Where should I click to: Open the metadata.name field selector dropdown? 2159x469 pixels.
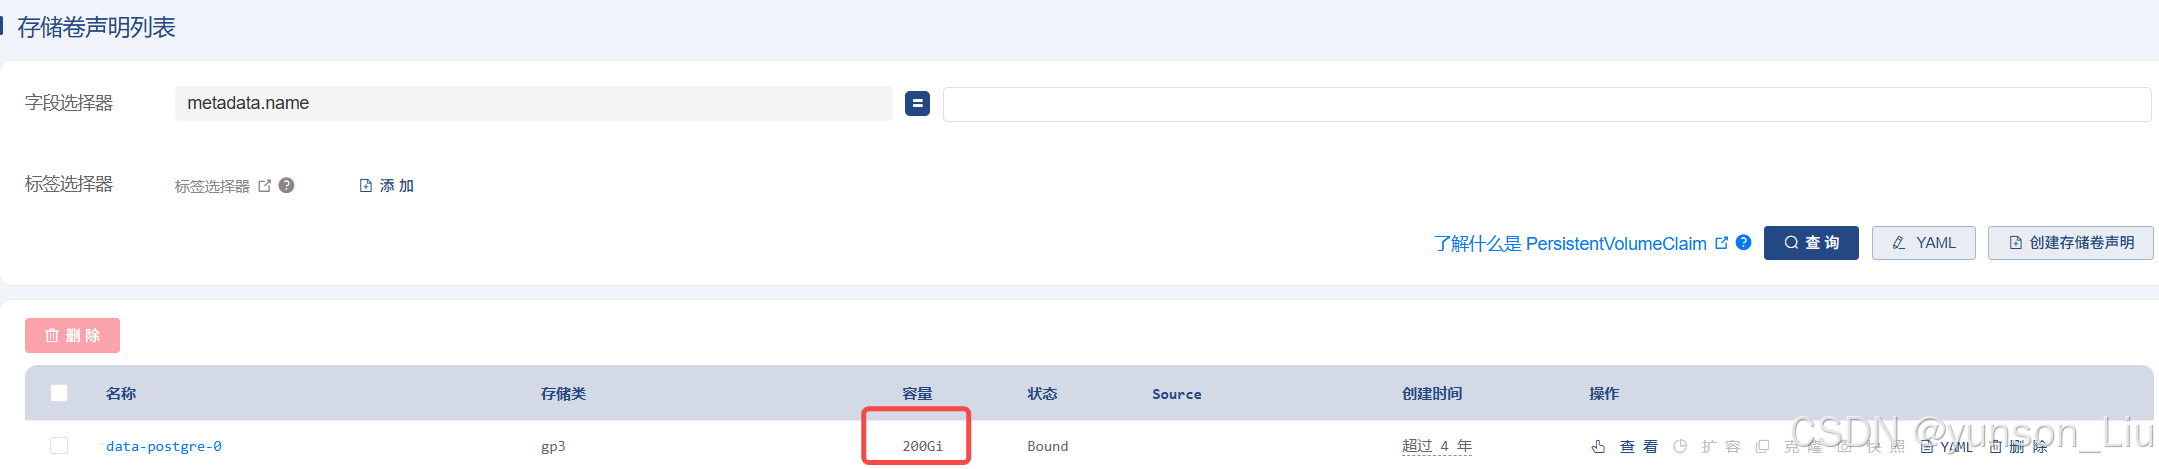click(x=533, y=103)
